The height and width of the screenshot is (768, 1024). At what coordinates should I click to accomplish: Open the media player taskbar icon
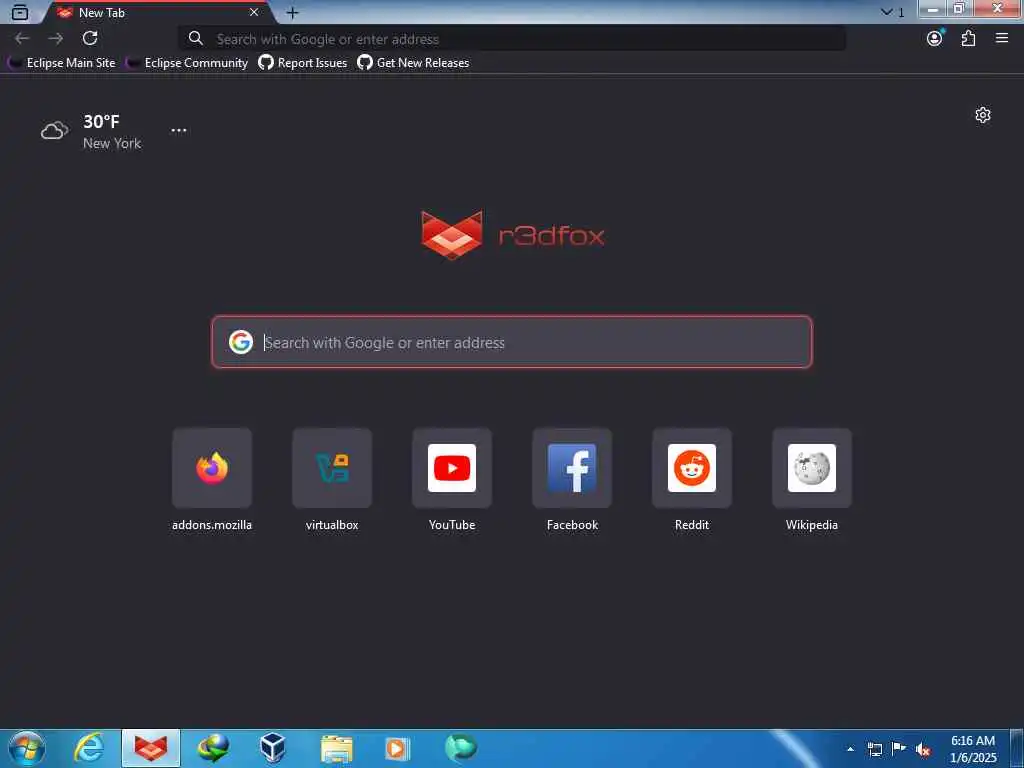(397, 748)
